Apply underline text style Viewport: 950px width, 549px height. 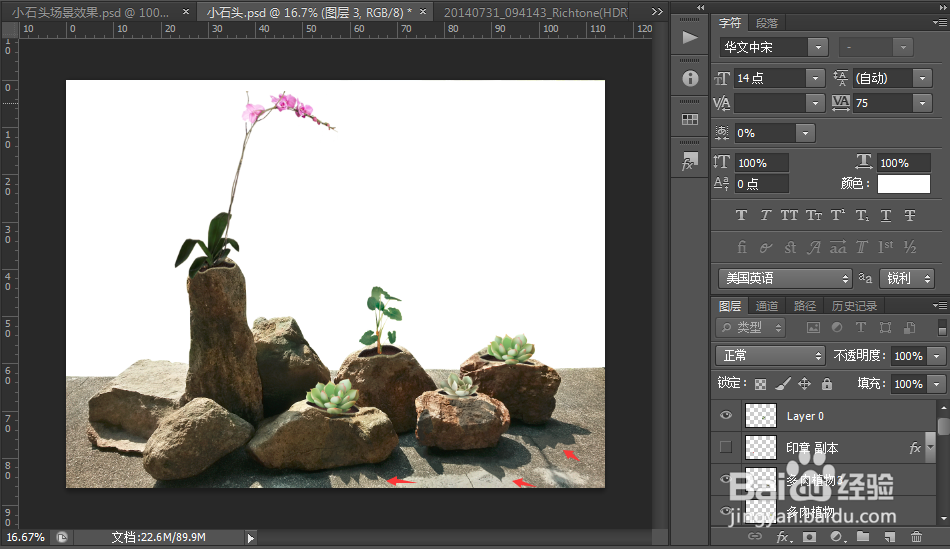click(x=885, y=215)
